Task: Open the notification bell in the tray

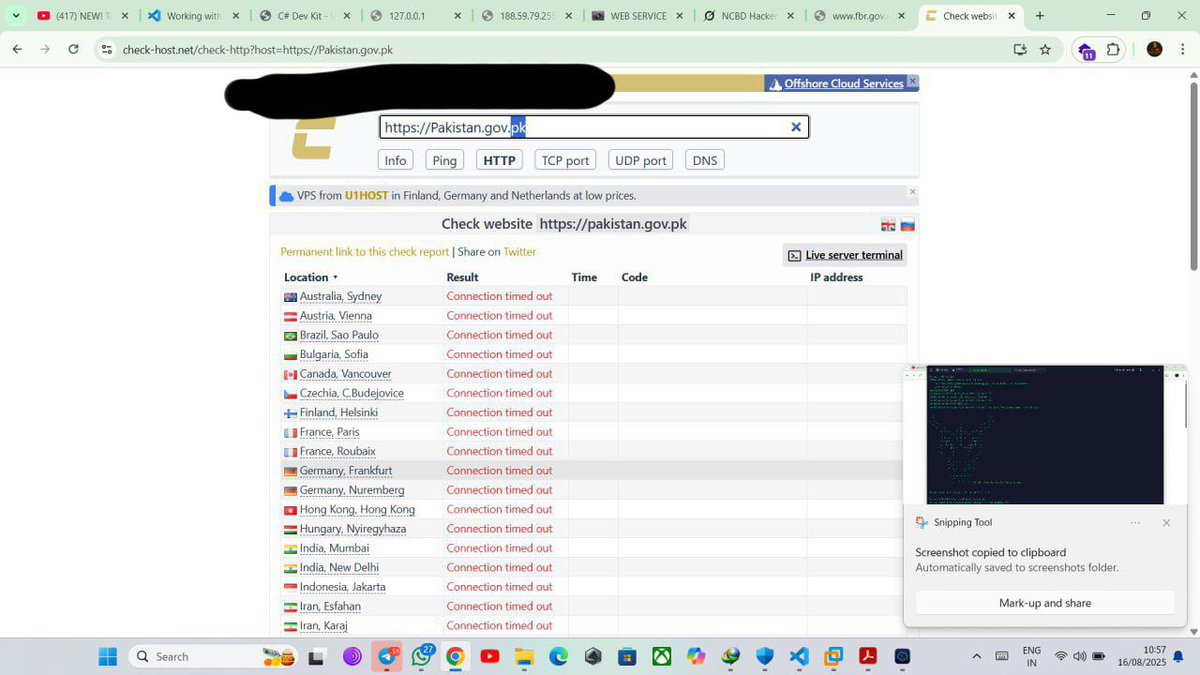Action: [x=1178, y=657]
